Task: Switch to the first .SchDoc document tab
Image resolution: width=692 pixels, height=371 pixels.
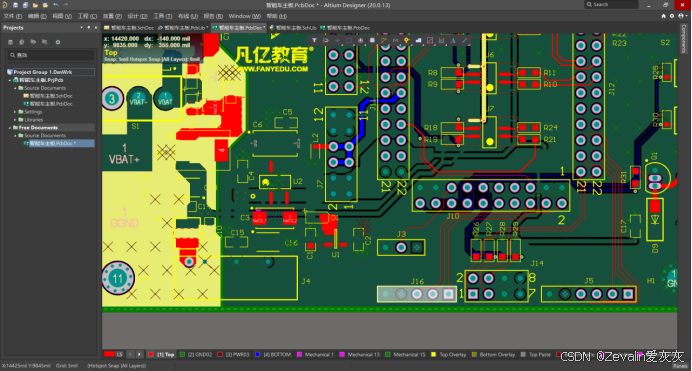Action: click(129, 27)
